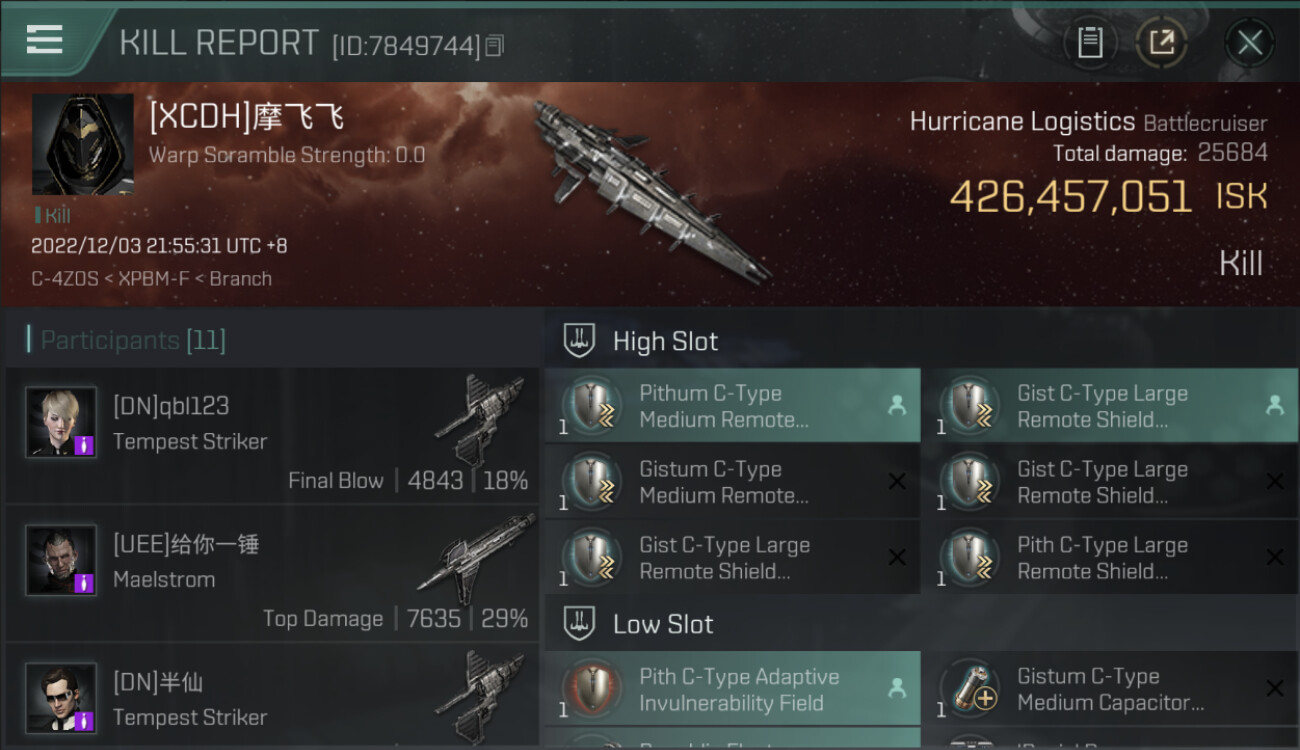Click the X mark on the lower-left Gist C-Type Large row
1300x750 pixels.
coord(897,558)
